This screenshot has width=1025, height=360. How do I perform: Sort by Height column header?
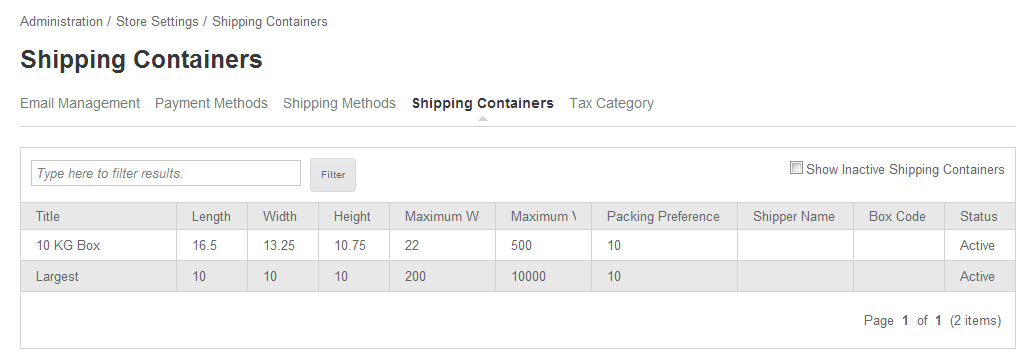point(354,216)
